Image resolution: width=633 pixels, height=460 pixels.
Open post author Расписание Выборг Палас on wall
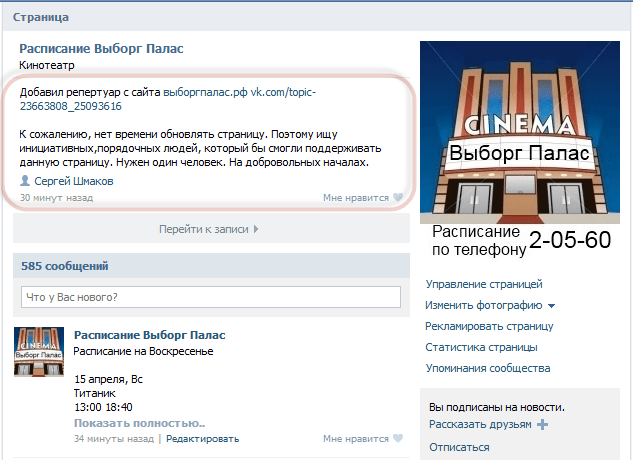(x=150, y=335)
